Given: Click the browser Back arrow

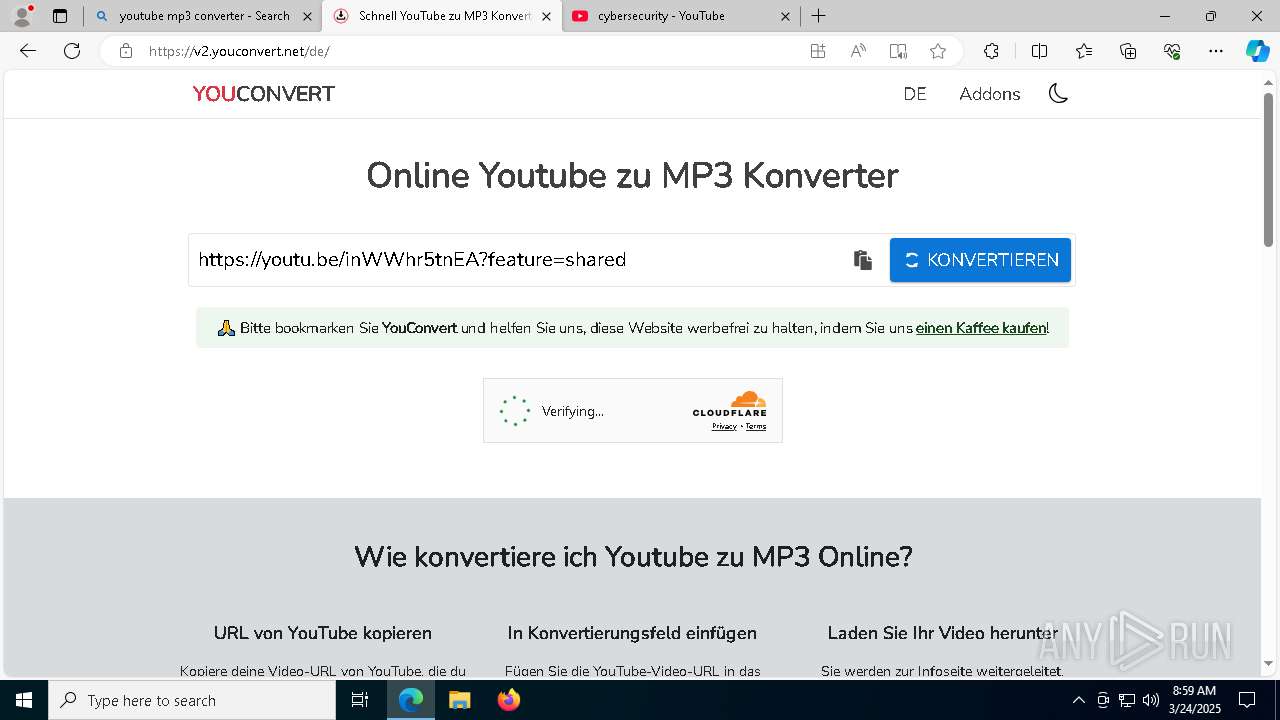Looking at the screenshot, I should click(28, 51).
